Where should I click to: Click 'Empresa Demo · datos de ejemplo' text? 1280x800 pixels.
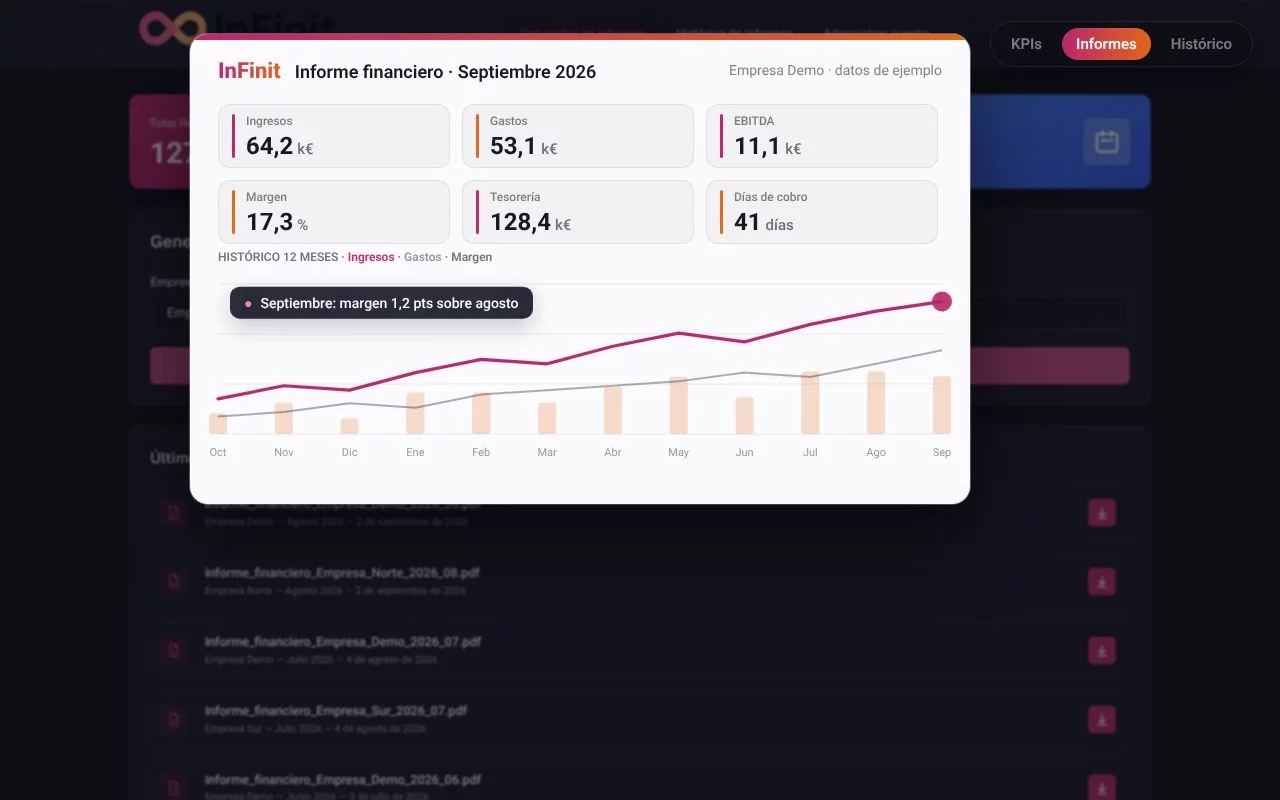[835, 71]
